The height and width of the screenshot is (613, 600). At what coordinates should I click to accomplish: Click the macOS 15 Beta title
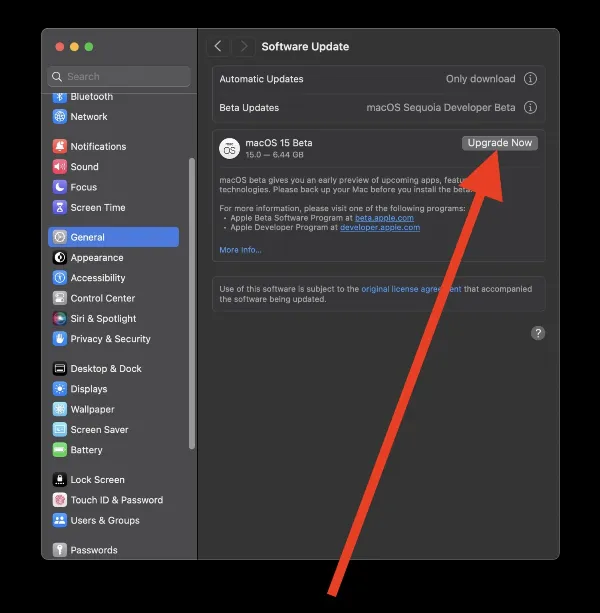pos(279,143)
